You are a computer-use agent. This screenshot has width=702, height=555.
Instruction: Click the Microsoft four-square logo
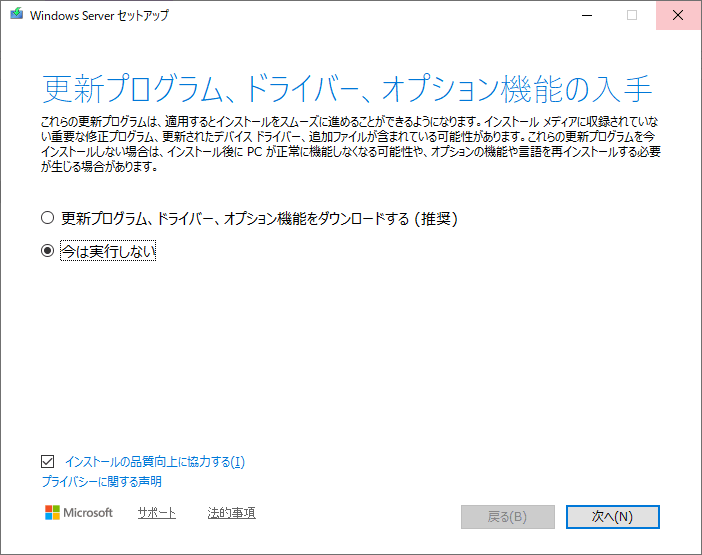point(52,513)
